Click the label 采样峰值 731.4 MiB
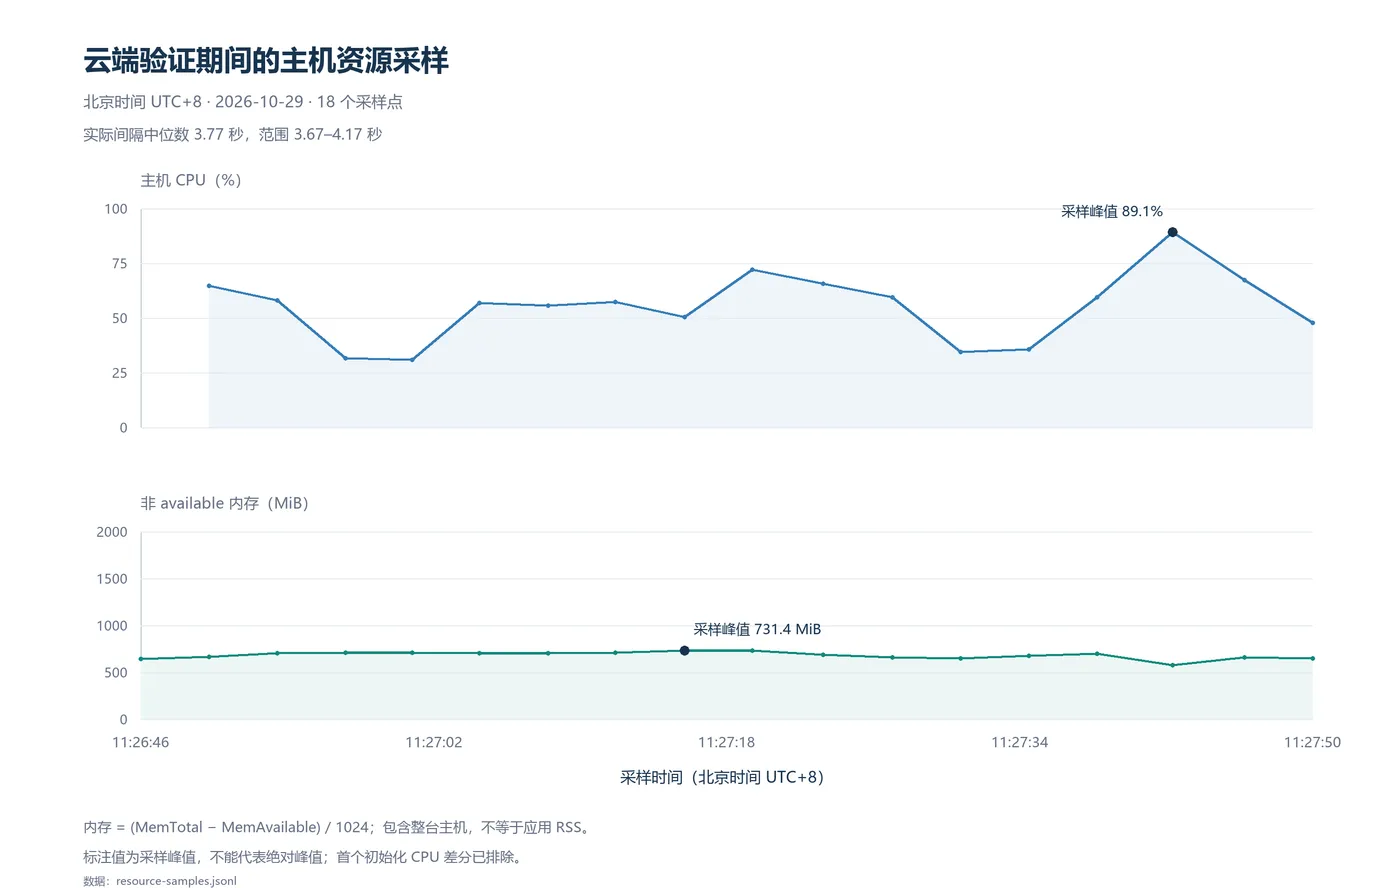This screenshot has width=1400, height=888. coord(757,629)
